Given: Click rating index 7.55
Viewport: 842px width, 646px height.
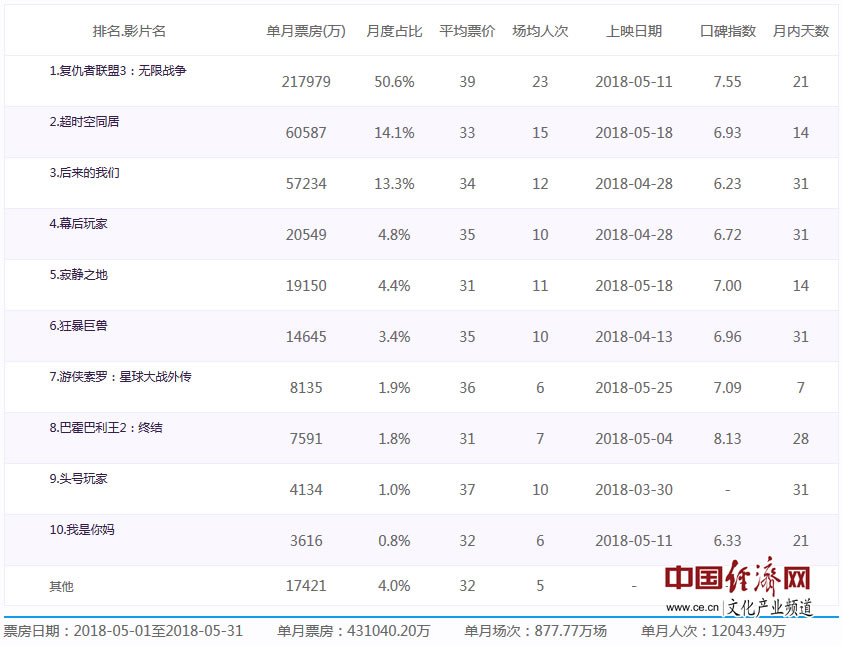Looking at the screenshot, I should point(728,82).
